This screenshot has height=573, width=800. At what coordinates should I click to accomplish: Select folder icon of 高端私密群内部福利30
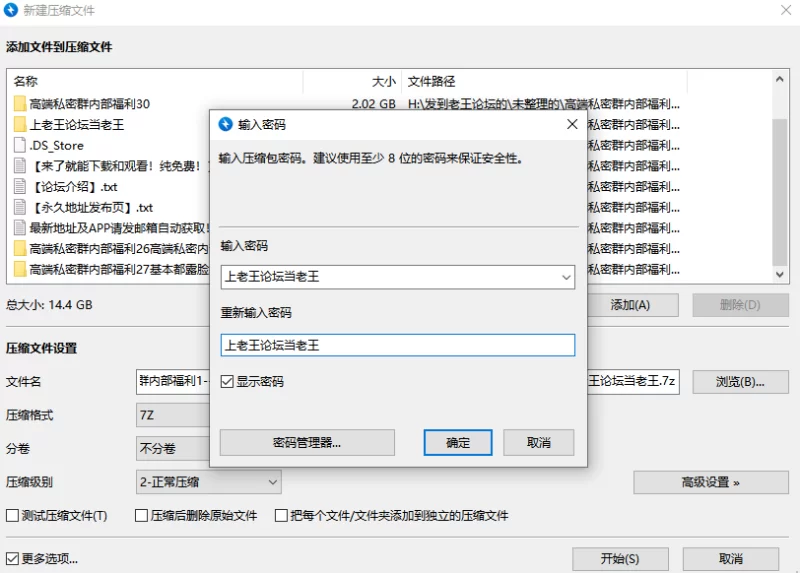pos(20,104)
